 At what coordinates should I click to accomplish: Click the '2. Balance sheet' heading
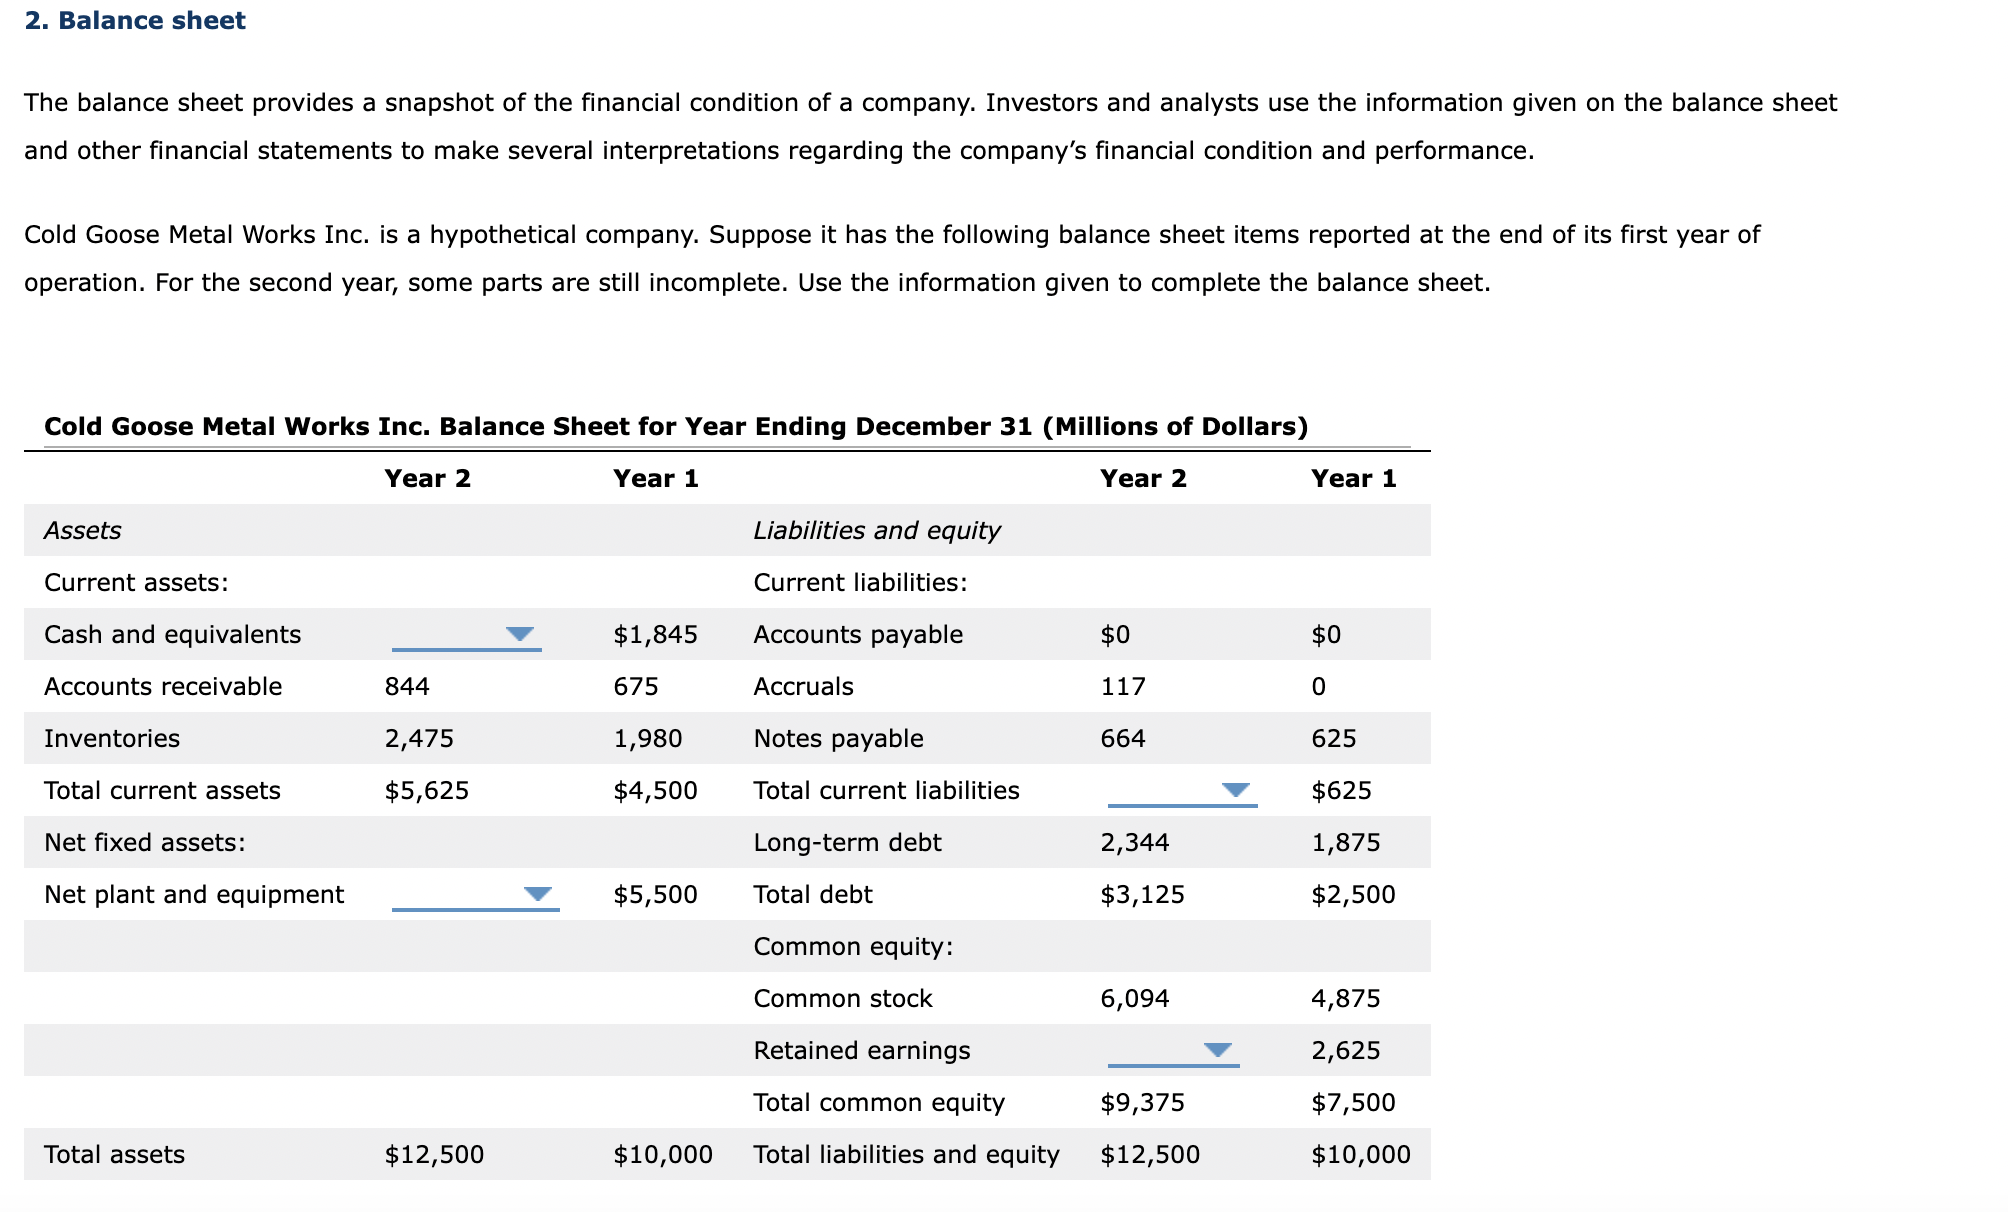pos(133,19)
